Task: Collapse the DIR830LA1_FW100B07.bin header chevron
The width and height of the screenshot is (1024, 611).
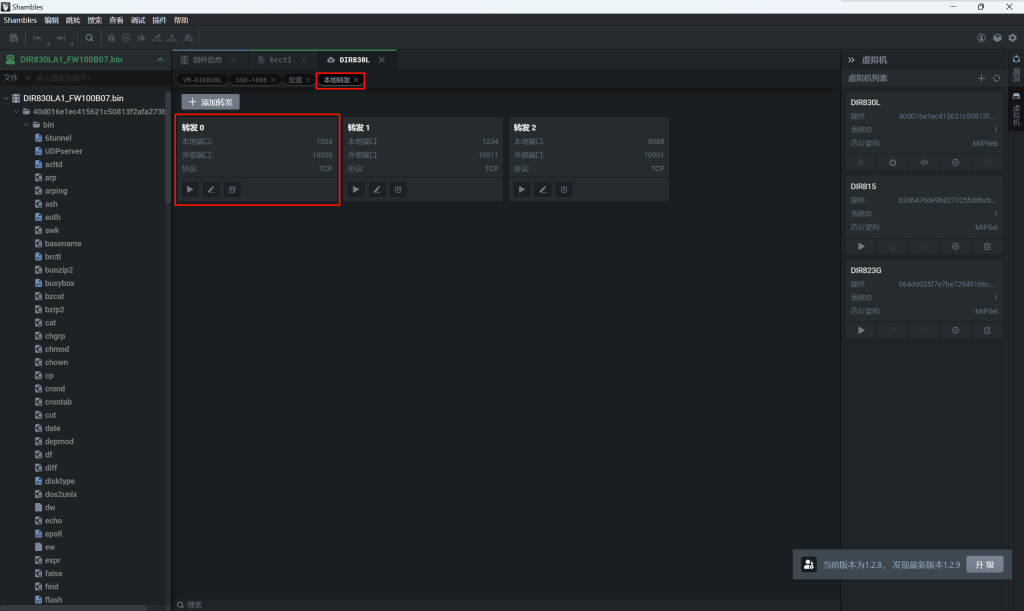Action: click(x=159, y=60)
